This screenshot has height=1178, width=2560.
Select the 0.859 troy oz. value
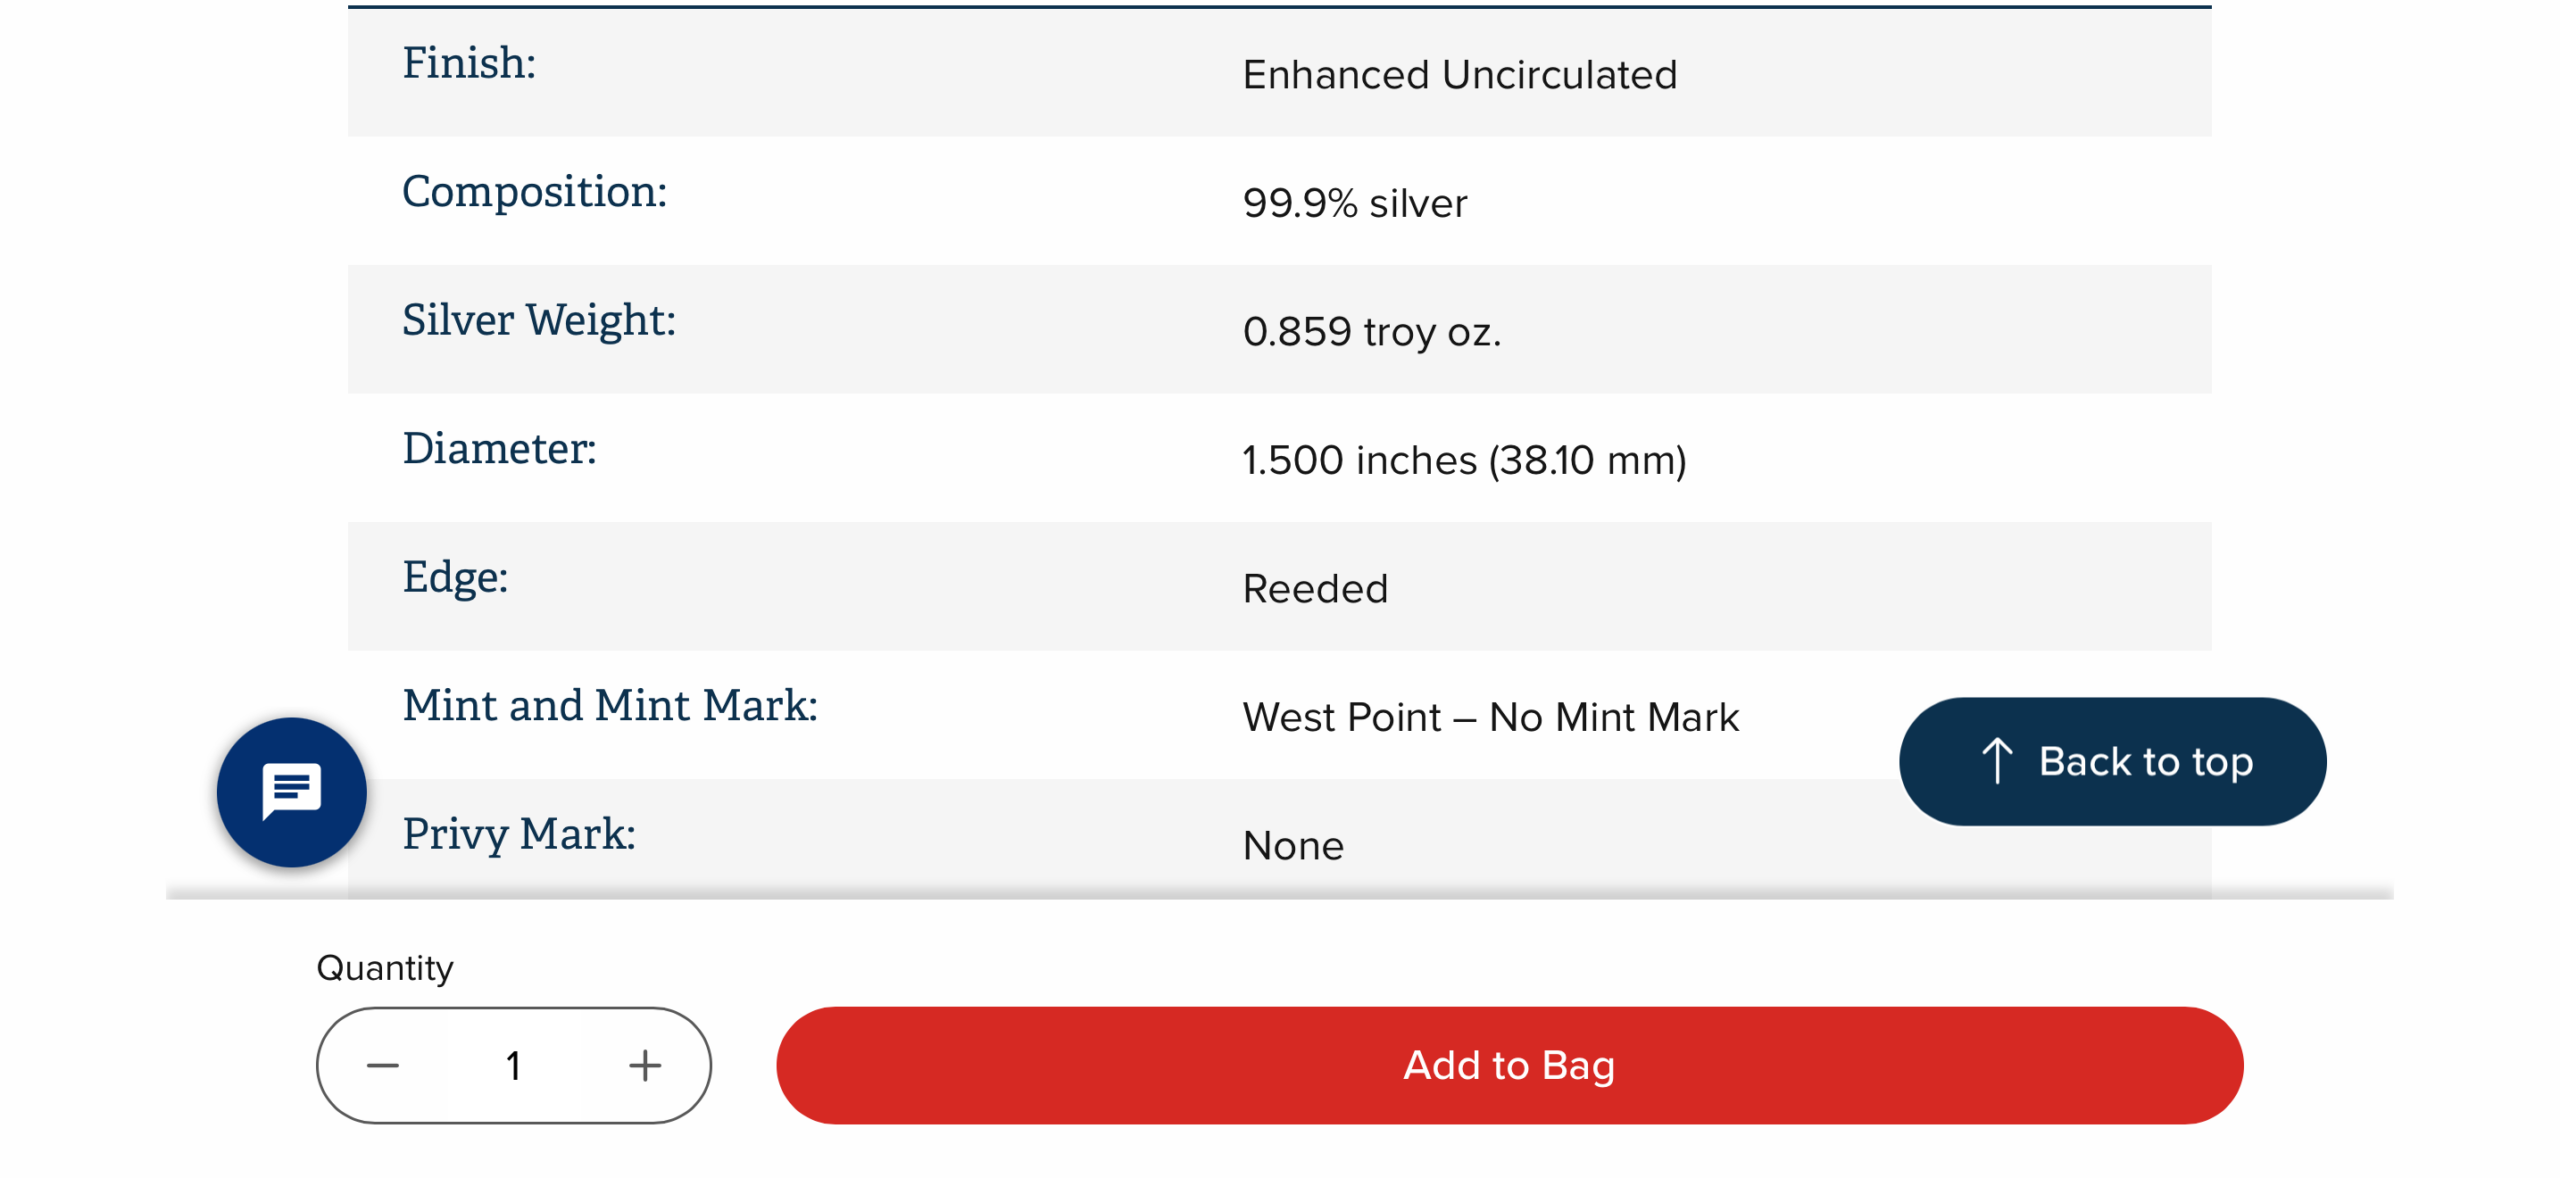click(1371, 331)
